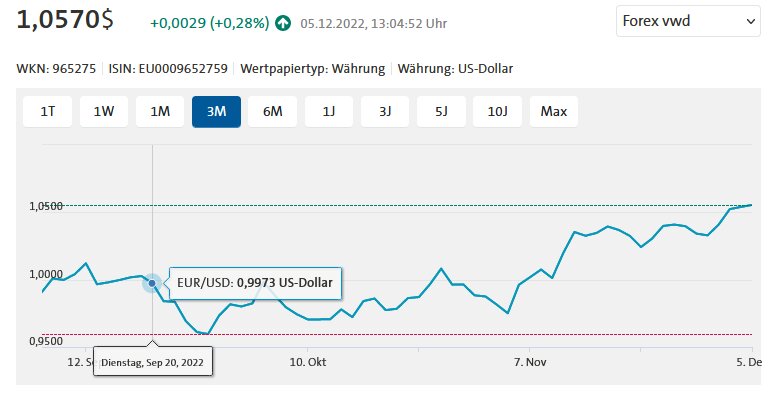
Task: Show the 3J chart range
Action: [x=385, y=111]
